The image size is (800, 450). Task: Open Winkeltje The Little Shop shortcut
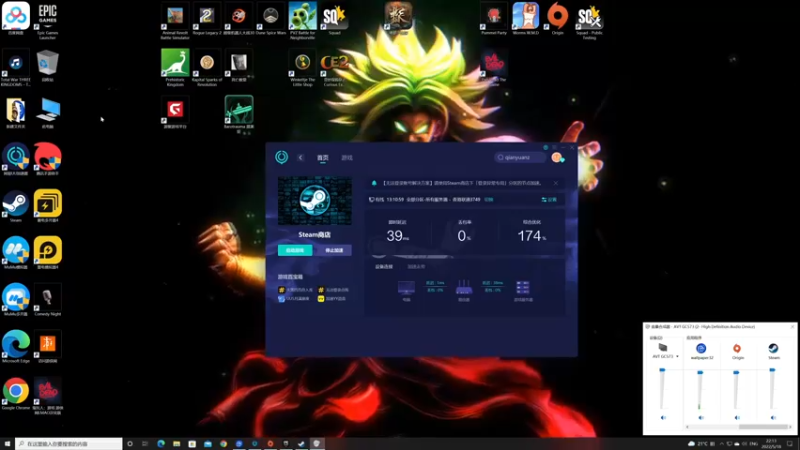(302, 67)
